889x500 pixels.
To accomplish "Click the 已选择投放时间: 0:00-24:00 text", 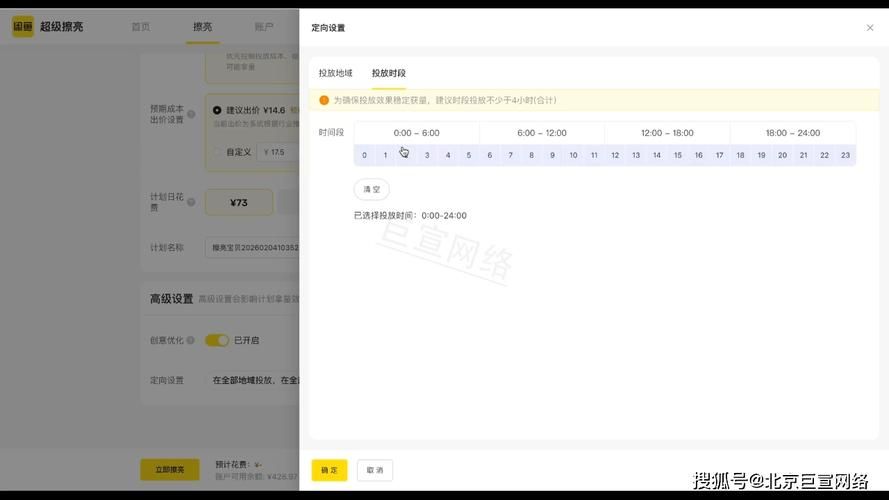I will coord(410,215).
